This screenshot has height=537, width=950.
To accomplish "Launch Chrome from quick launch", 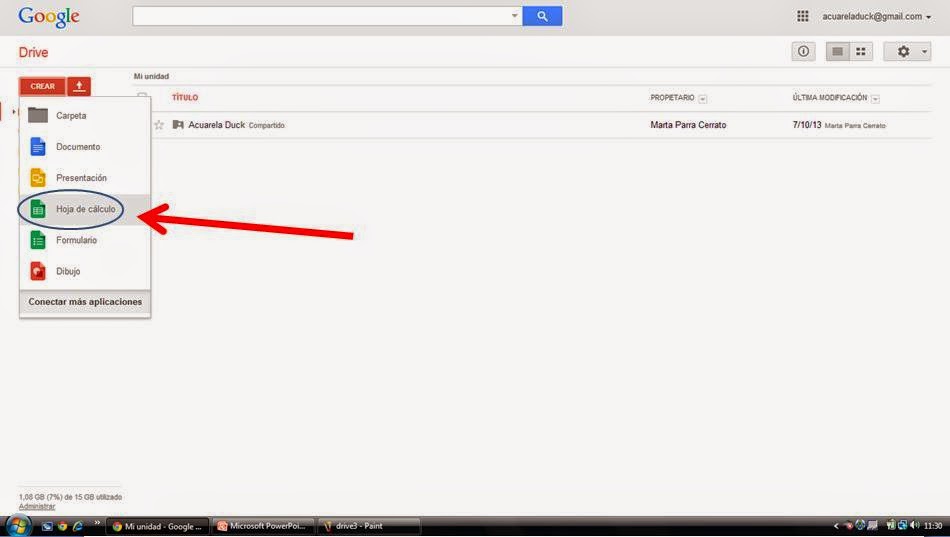I will point(62,526).
